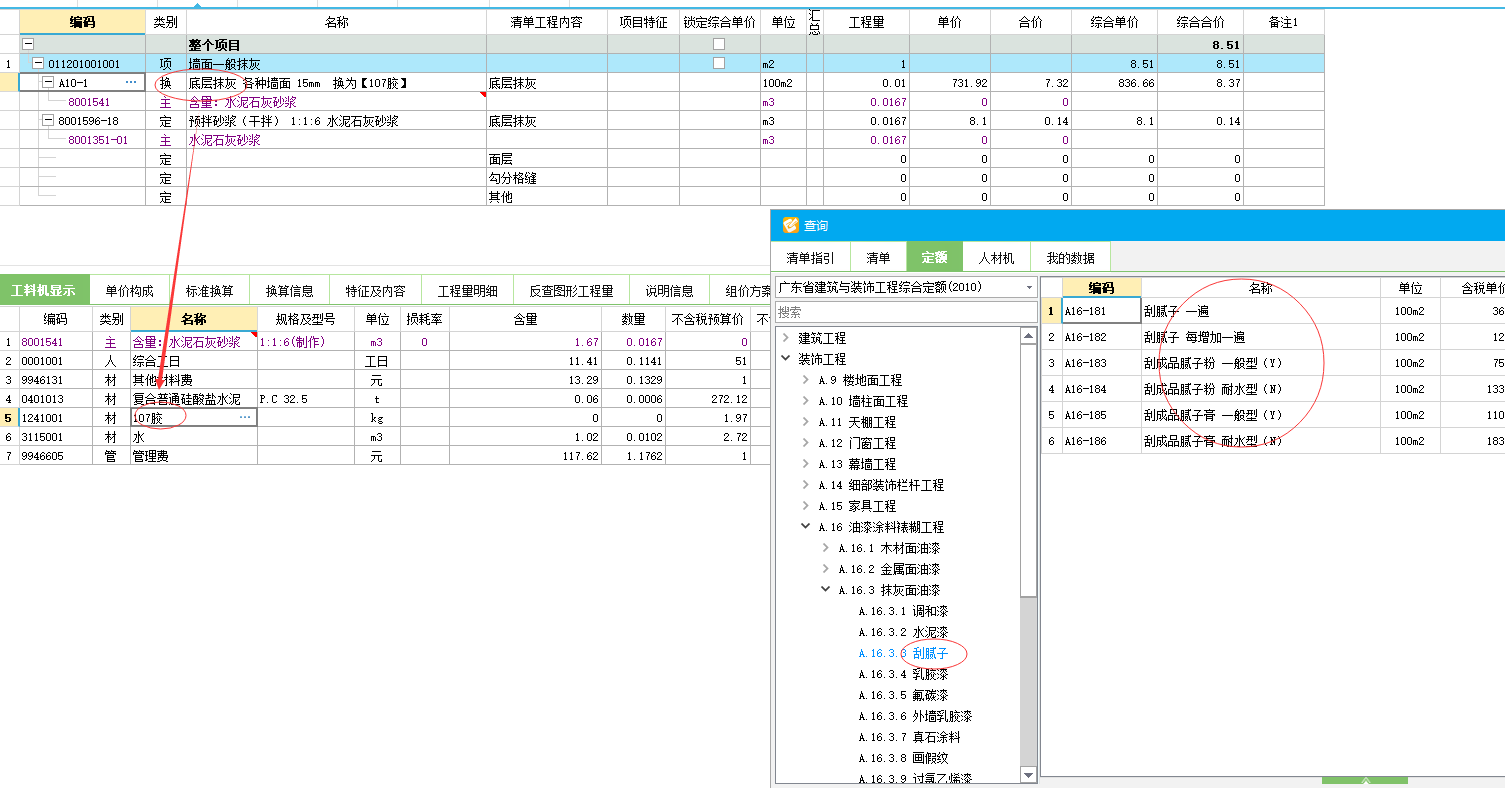Select the 定额 tab
The height and width of the screenshot is (788, 1505).
(x=934, y=258)
